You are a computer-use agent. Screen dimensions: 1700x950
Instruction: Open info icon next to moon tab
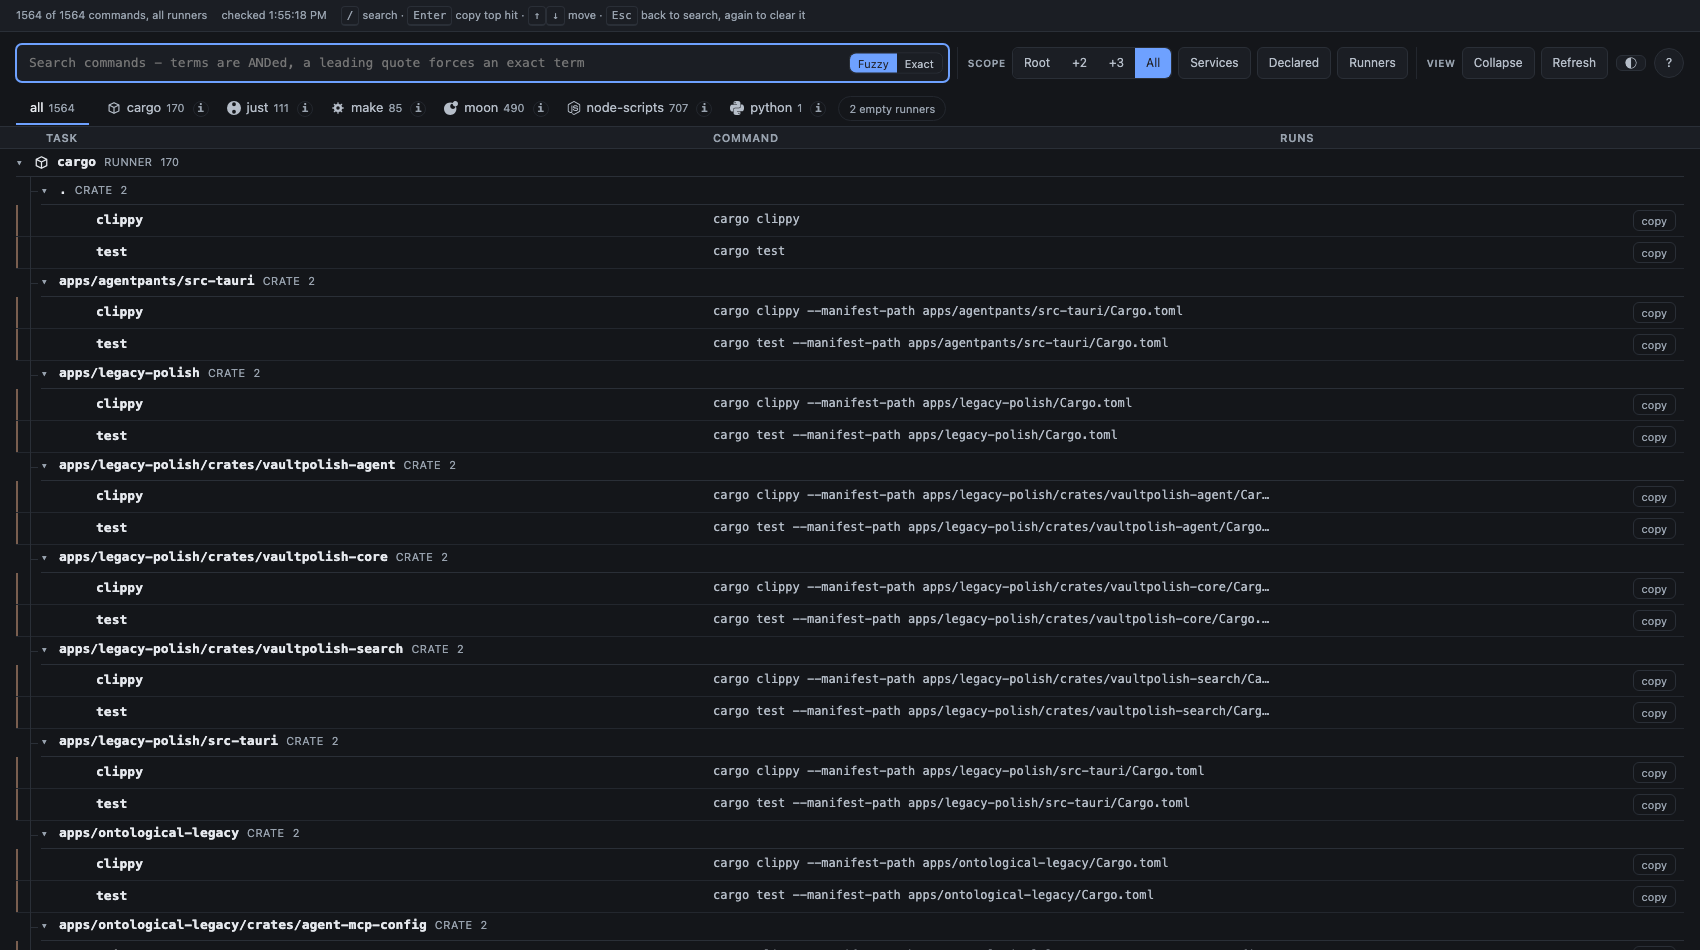541,108
